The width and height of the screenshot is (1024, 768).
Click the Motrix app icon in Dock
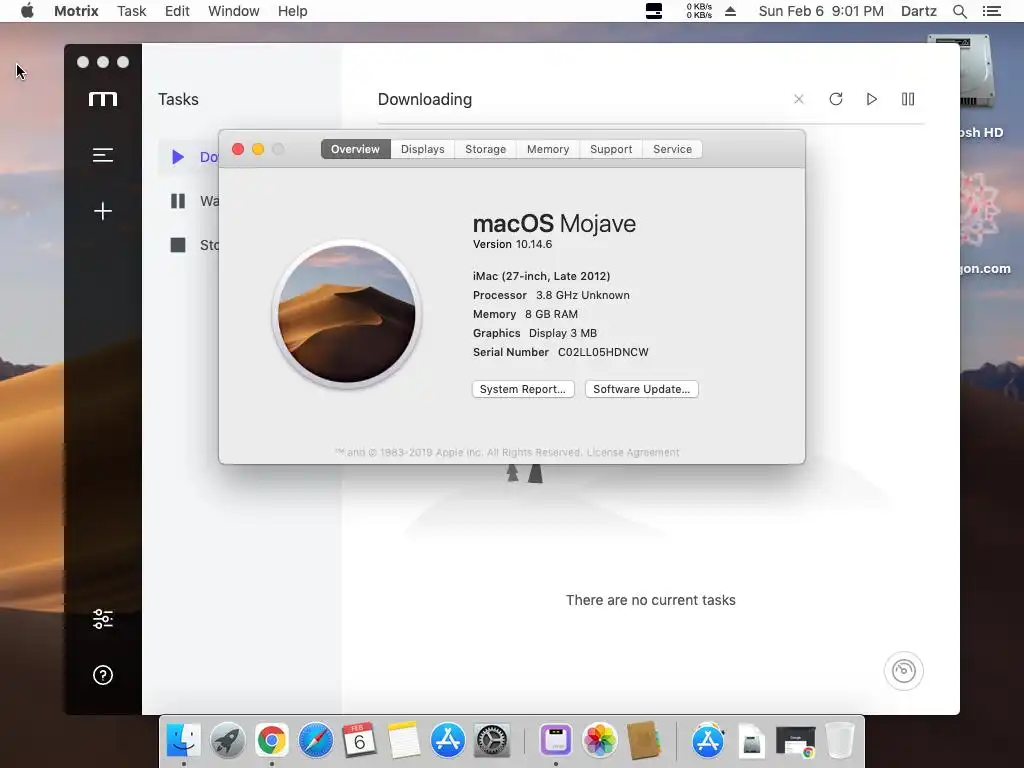(556, 740)
